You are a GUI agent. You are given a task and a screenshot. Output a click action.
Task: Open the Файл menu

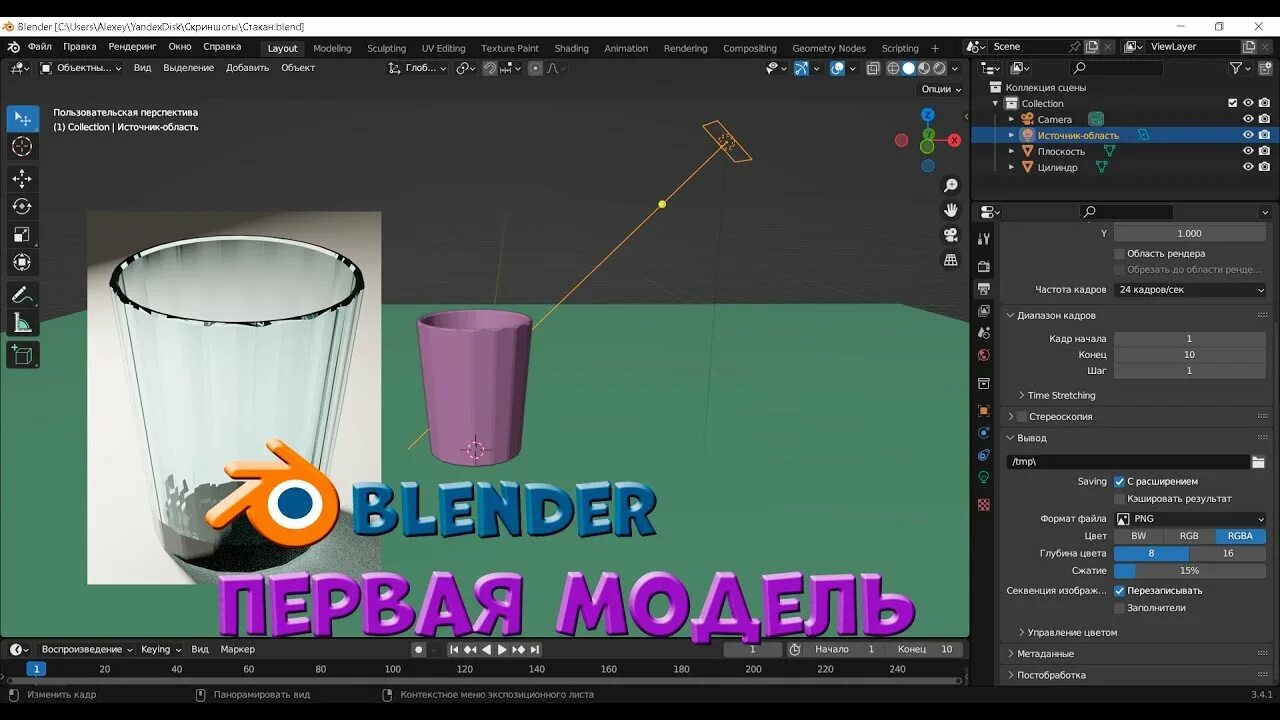tap(40, 47)
